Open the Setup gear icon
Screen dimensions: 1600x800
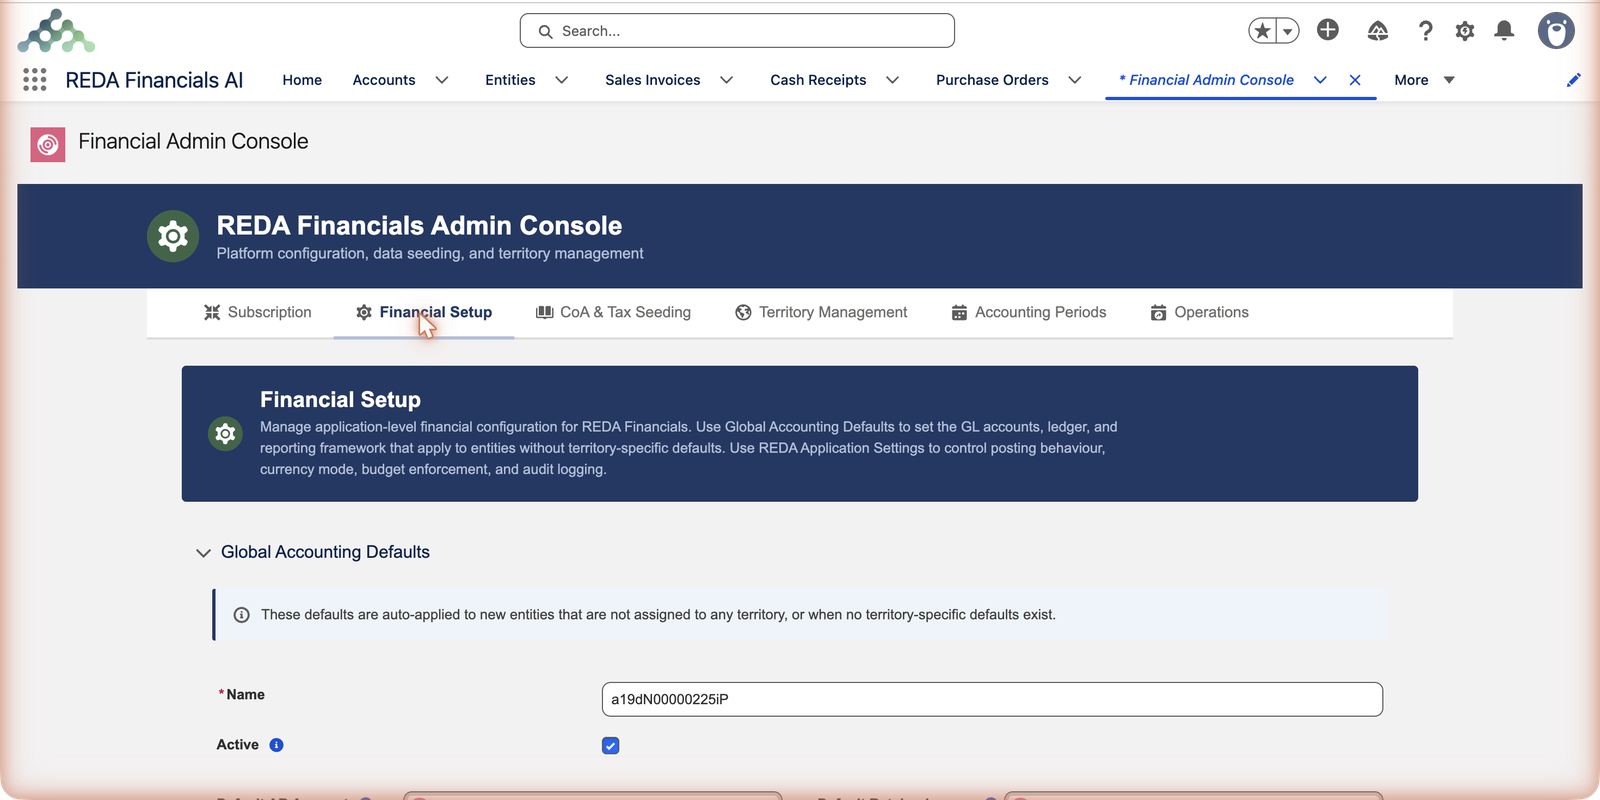click(1465, 31)
